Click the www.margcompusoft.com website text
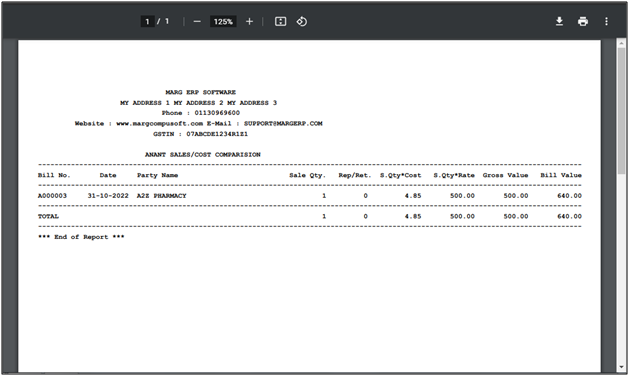 pyautogui.click(x=160, y=123)
